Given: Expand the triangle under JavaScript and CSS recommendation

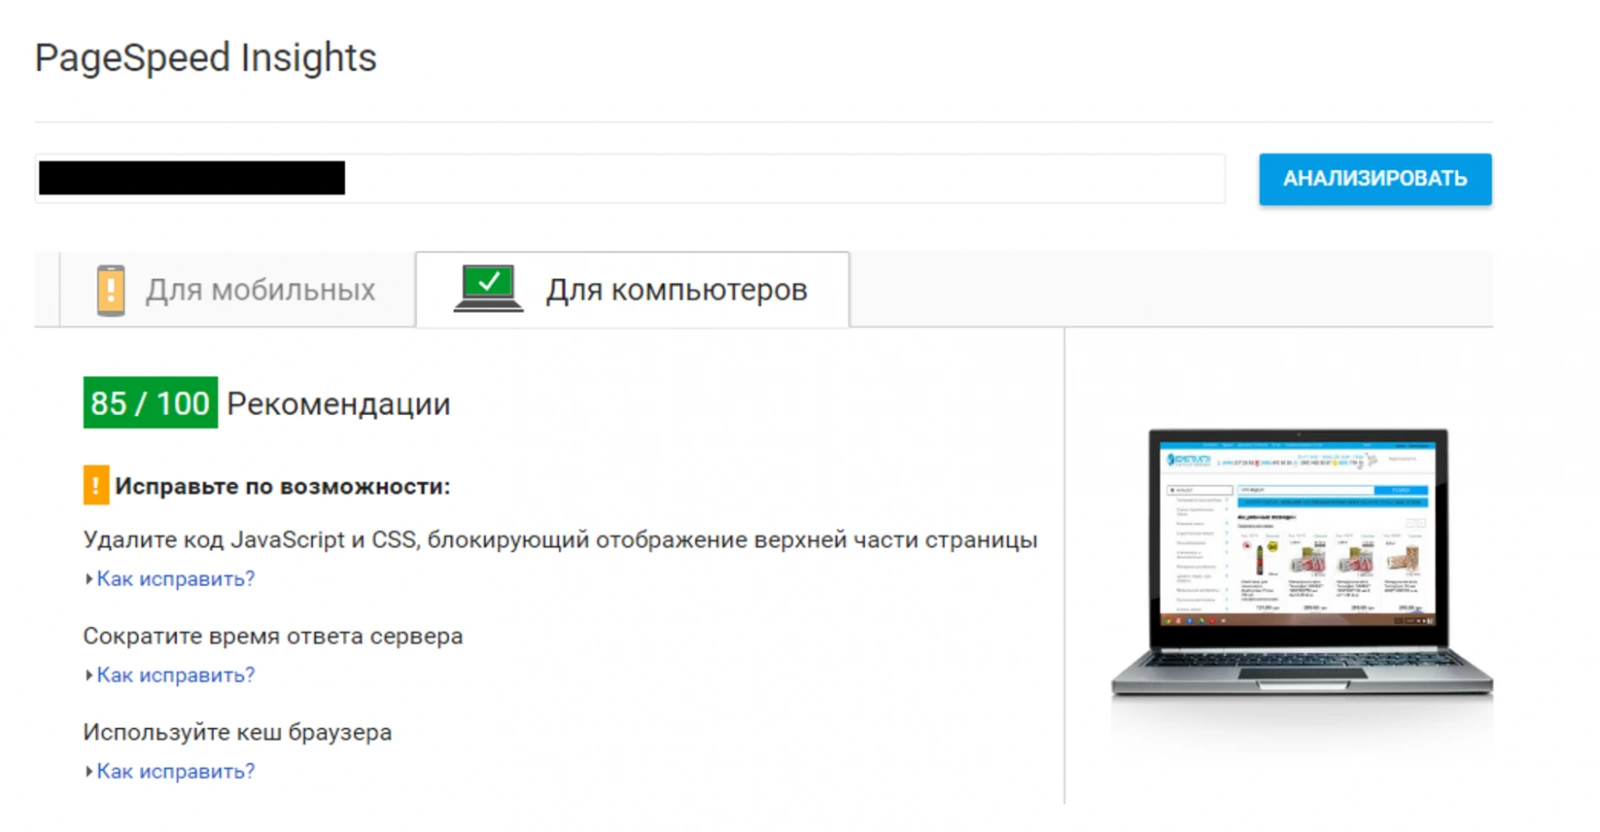Looking at the screenshot, I should 89,579.
